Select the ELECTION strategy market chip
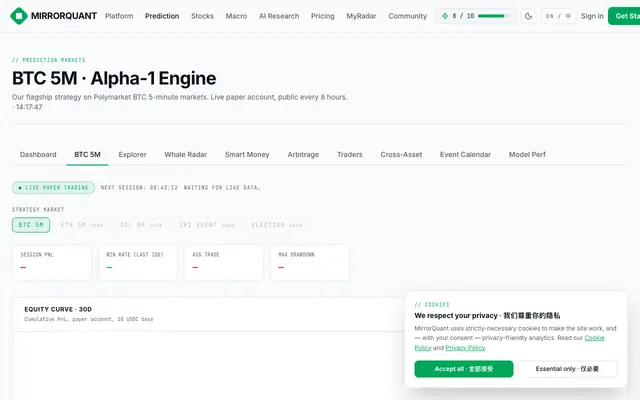640x400 pixels. click(276, 225)
